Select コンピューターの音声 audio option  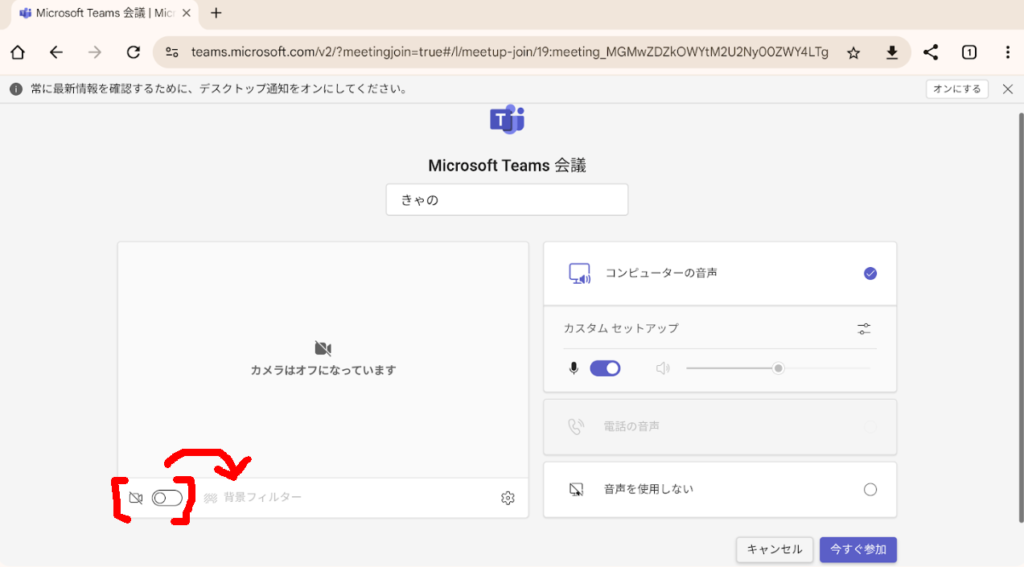click(x=720, y=274)
